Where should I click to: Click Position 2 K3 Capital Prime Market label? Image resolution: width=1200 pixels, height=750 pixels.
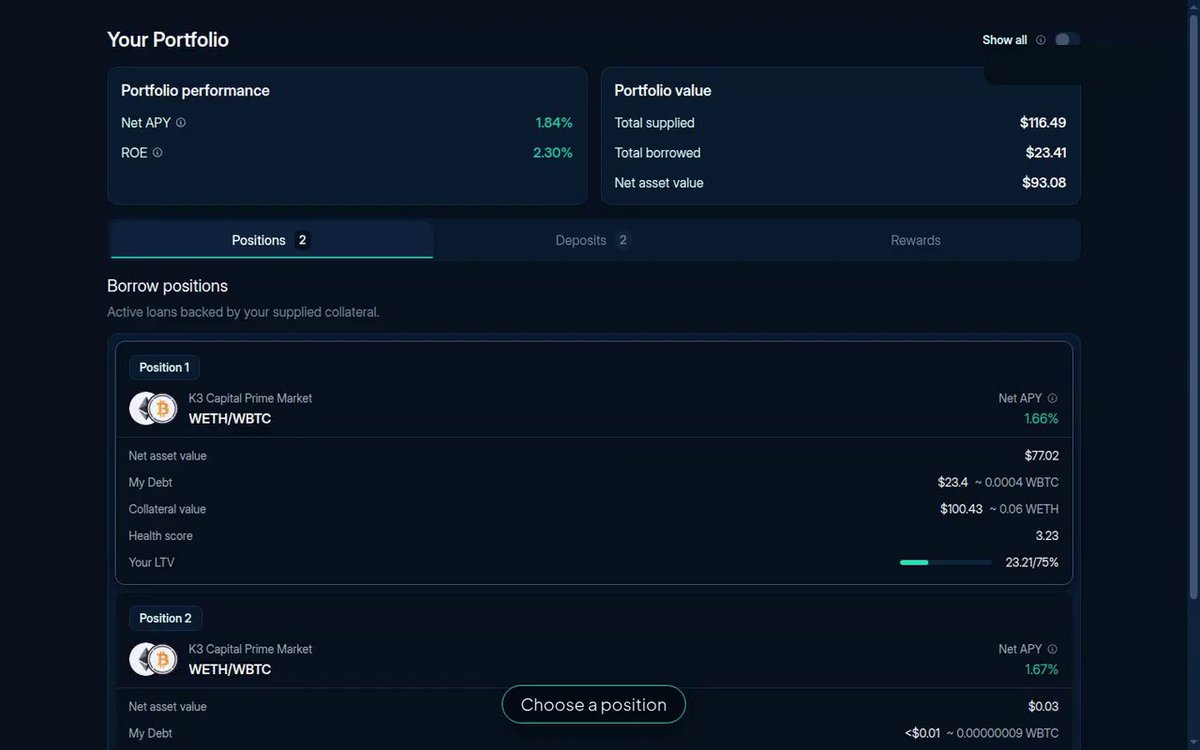coord(250,649)
